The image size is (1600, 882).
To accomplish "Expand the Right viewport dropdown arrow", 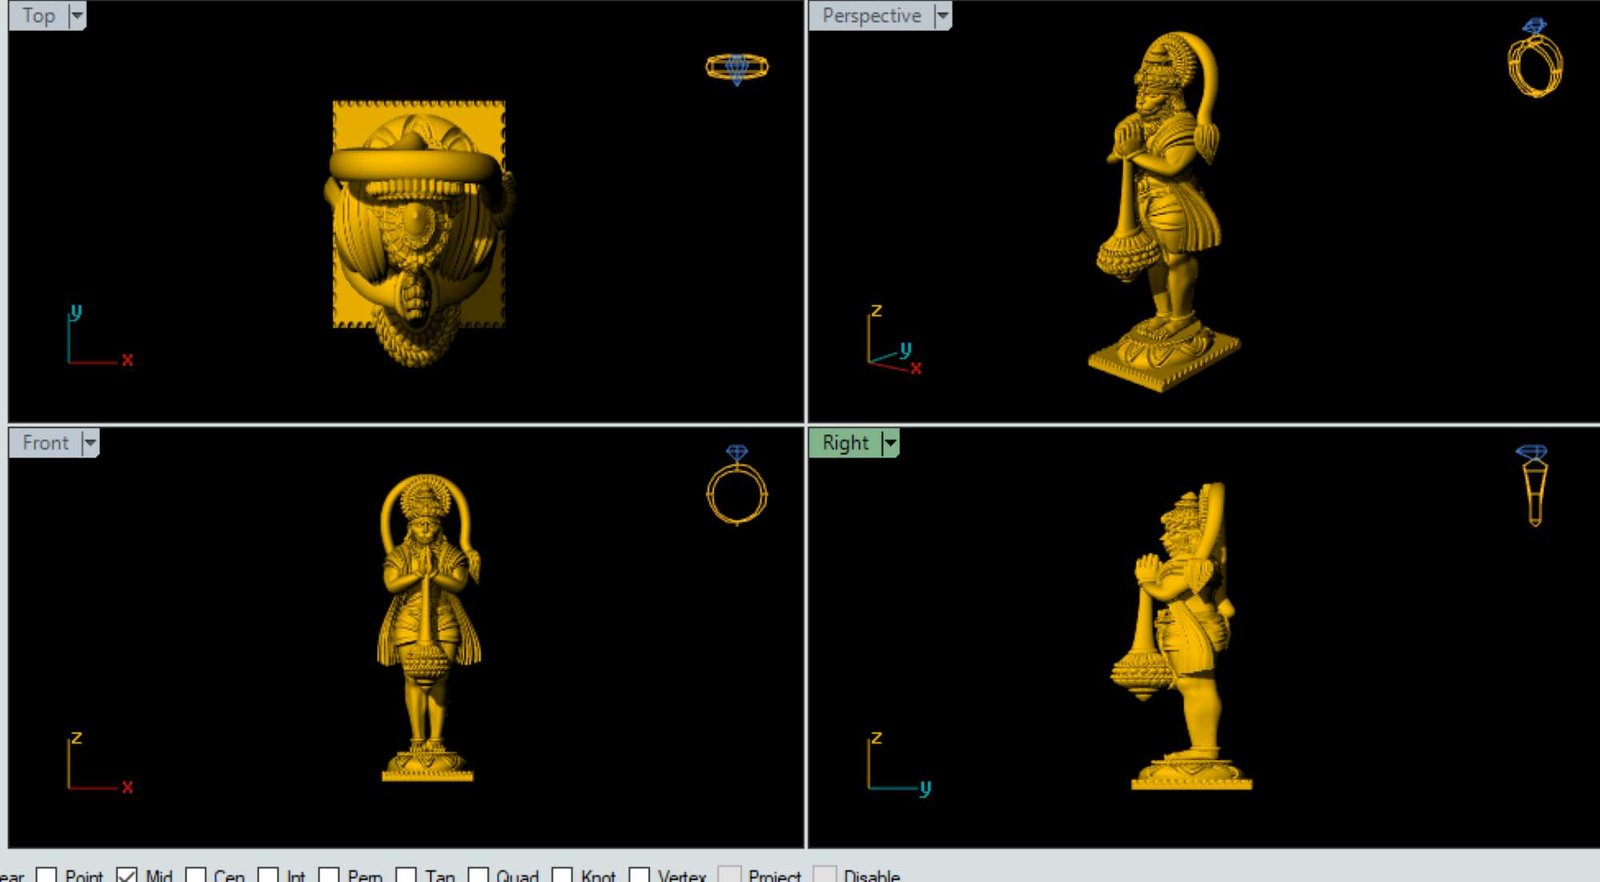I will coord(890,443).
